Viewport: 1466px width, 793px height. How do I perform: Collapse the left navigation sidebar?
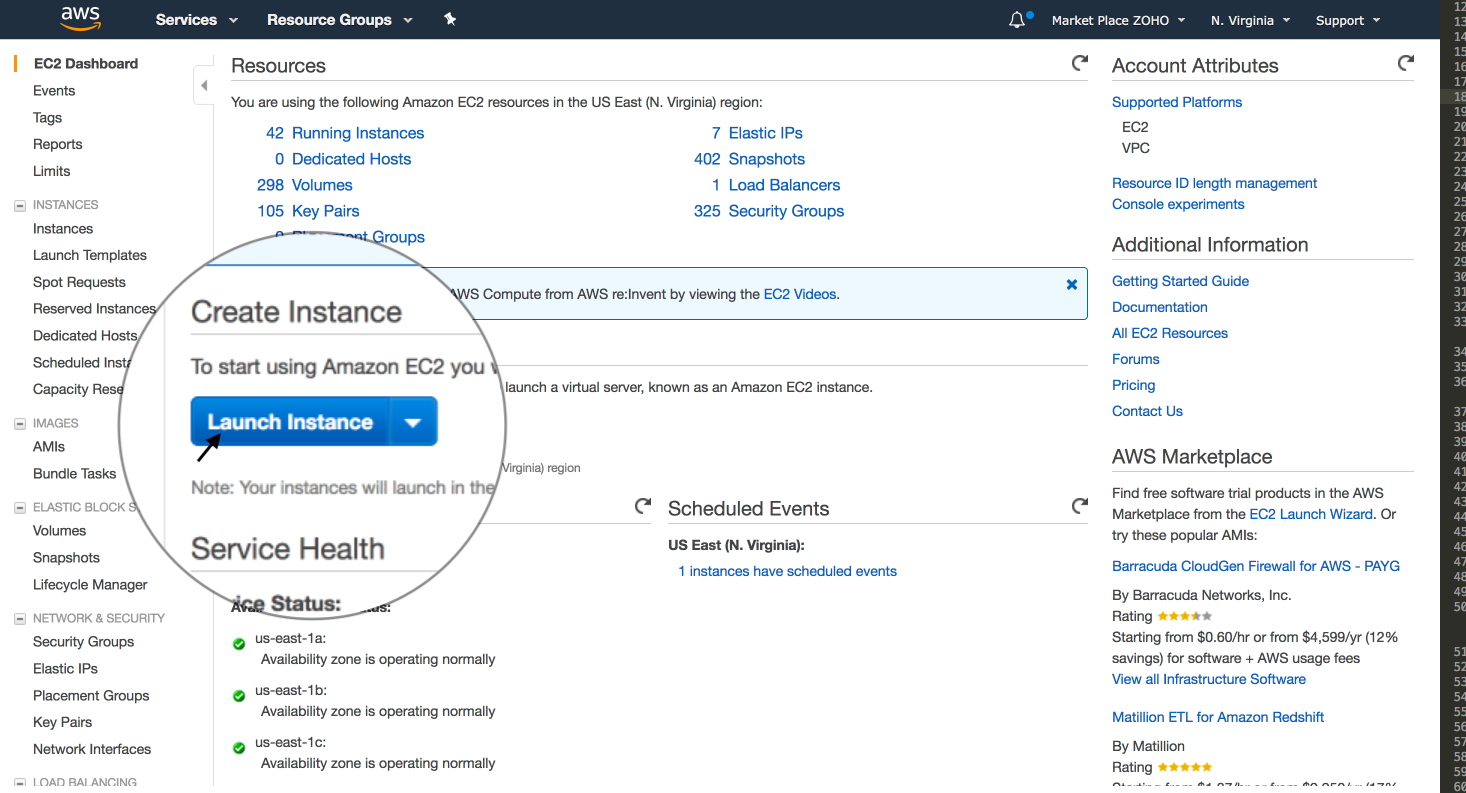[x=204, y=85]
